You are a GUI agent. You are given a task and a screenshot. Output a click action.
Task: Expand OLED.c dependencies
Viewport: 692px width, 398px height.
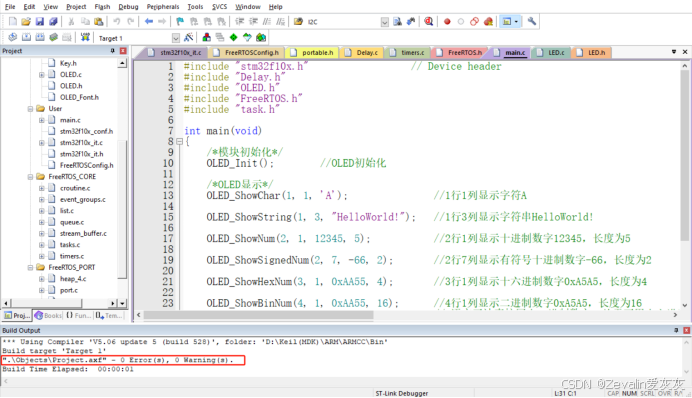click(x=41, y=75)
